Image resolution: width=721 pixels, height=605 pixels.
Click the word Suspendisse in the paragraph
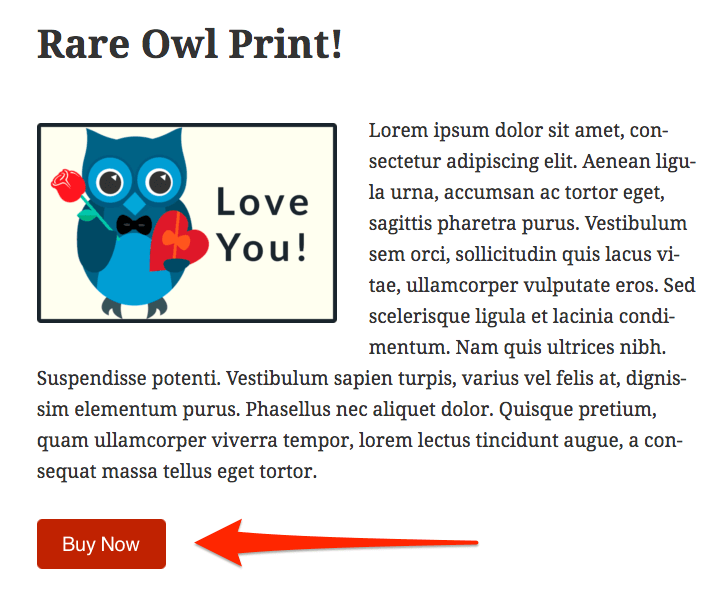tap(91, 379)
